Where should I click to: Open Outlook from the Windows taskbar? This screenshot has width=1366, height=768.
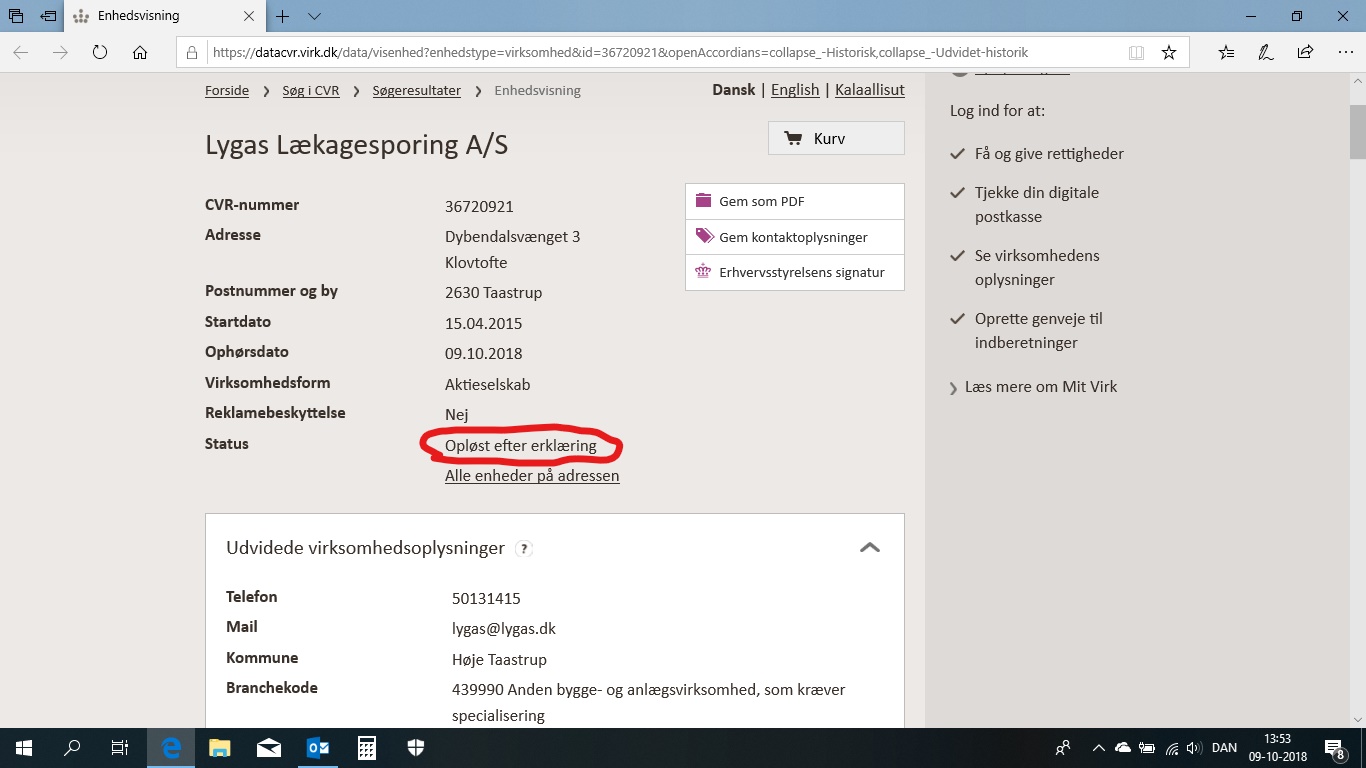(x=318, y=748)
